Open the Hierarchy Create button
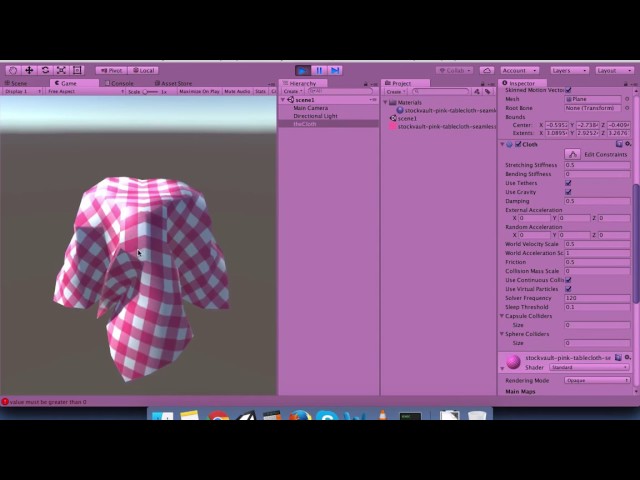The height and width of the screenshot is (480, 640). (293, 91)
